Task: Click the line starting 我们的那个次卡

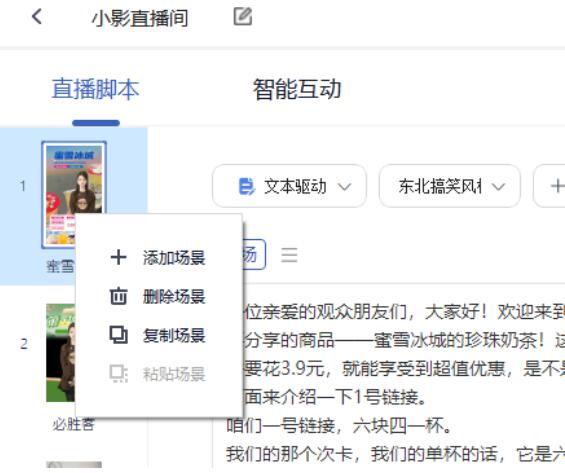Action: (395, 454)
